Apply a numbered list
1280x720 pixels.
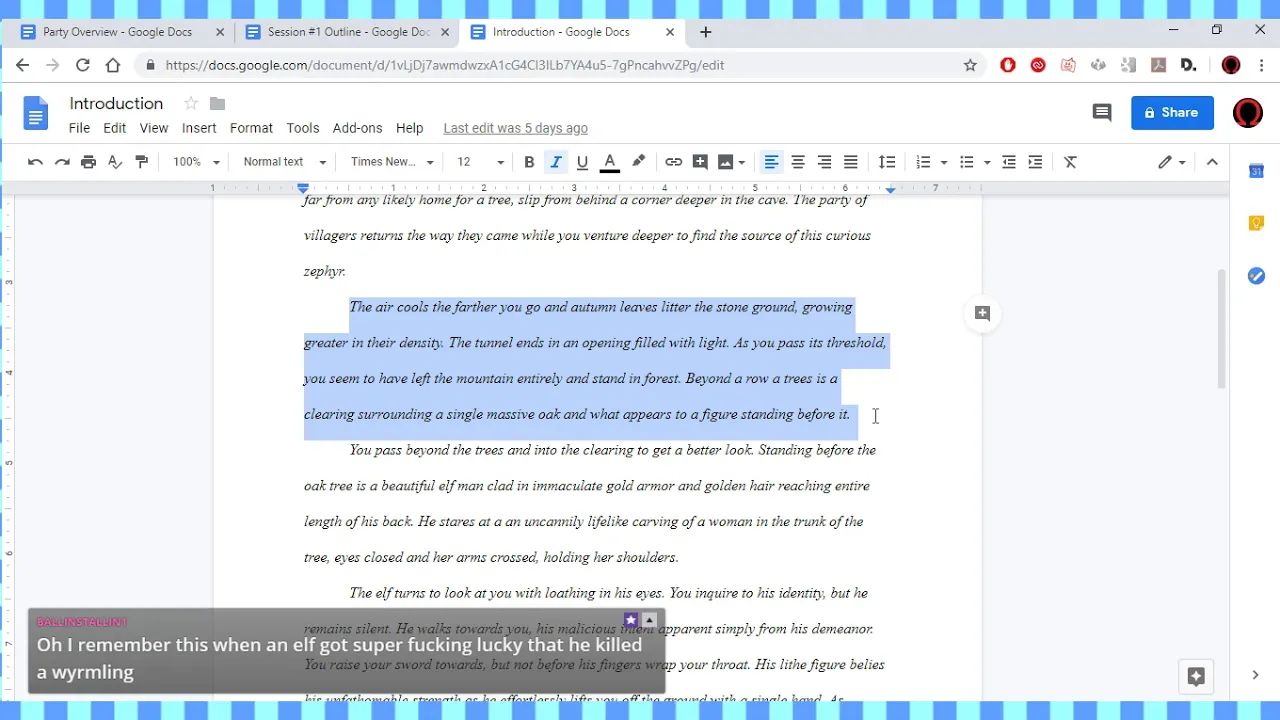coord(923,162)
